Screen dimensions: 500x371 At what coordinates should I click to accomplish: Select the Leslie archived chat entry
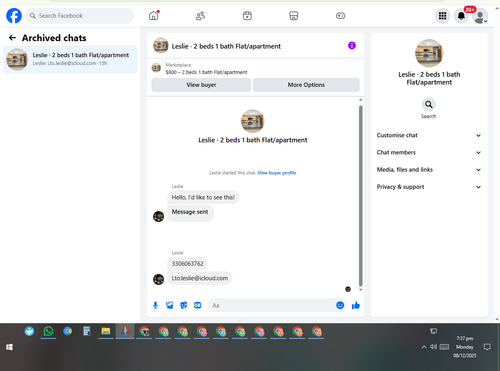pos(70,59)
